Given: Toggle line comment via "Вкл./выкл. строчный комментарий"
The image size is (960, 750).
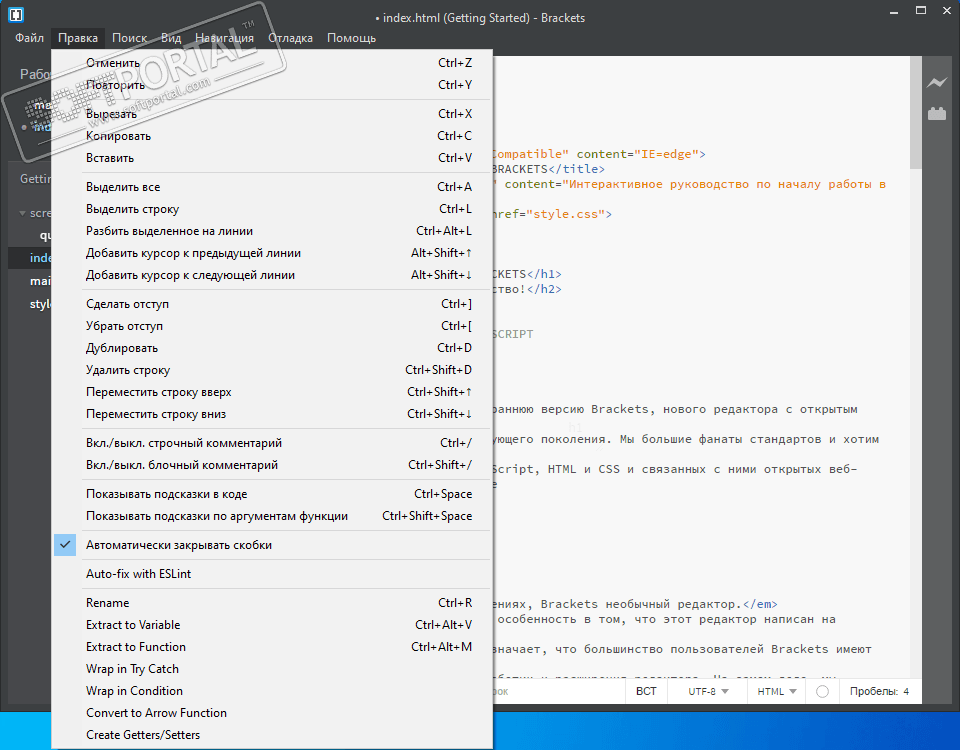Looking at the screenshot, I should (184, 443).
